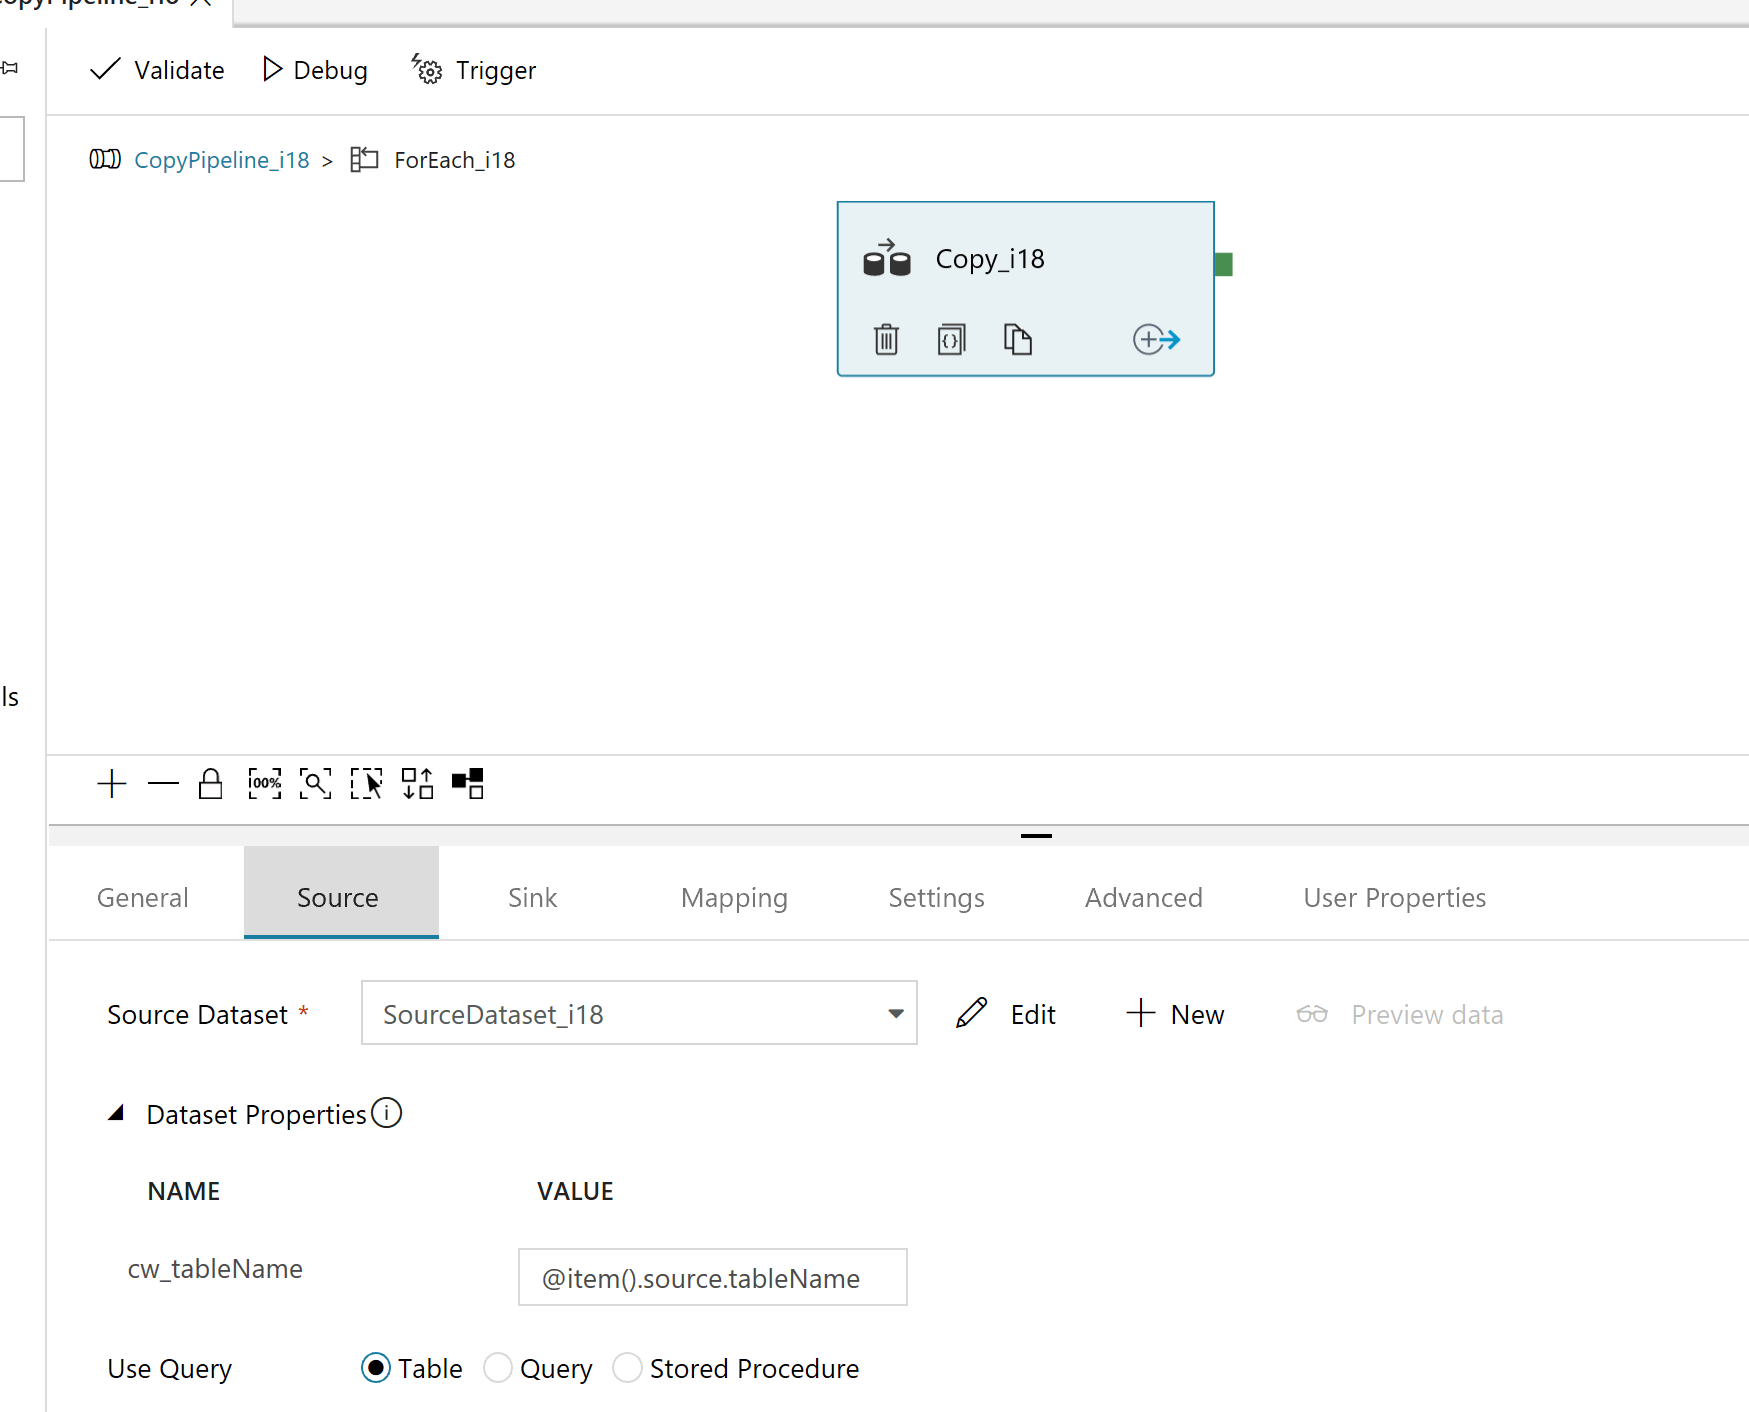Image resolution: width=1749 pixels, height=1412 pixels.
Task: Click the pipeline icon beside CopyPipeline_i18 breadcrumb
Action: coord(105,159)
